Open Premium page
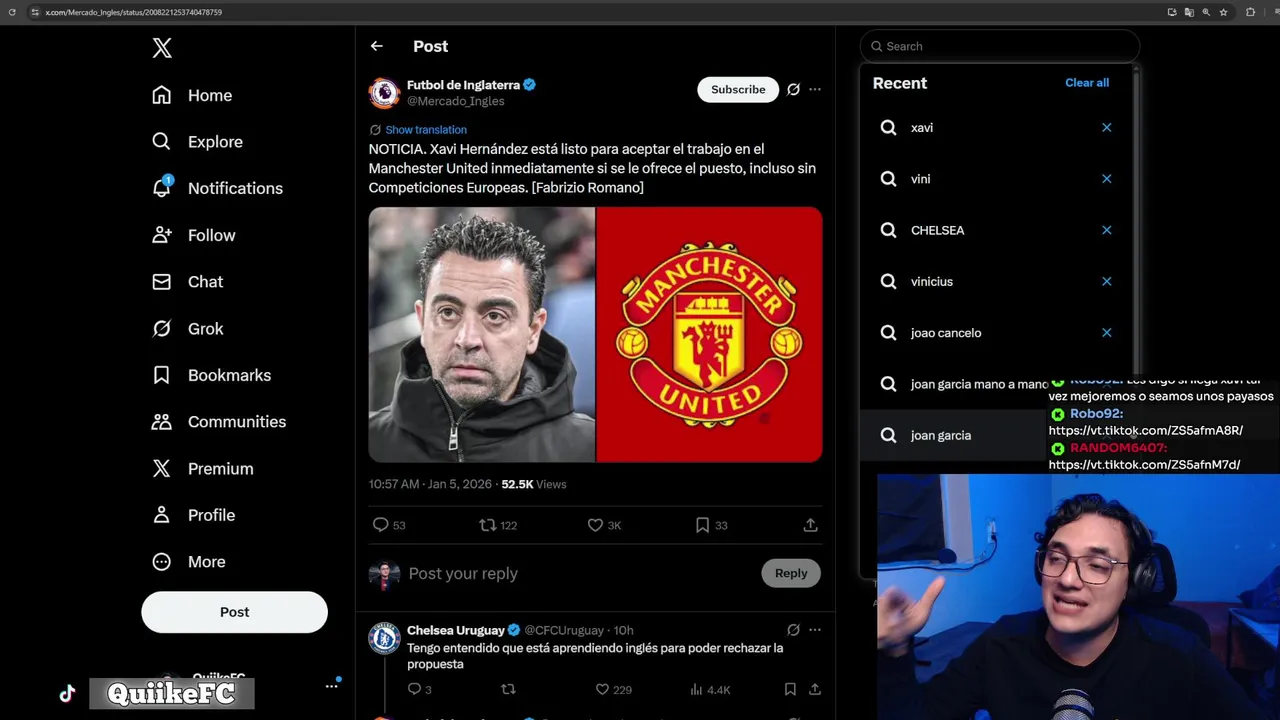The image size is (1280, 720). [202, 468]
